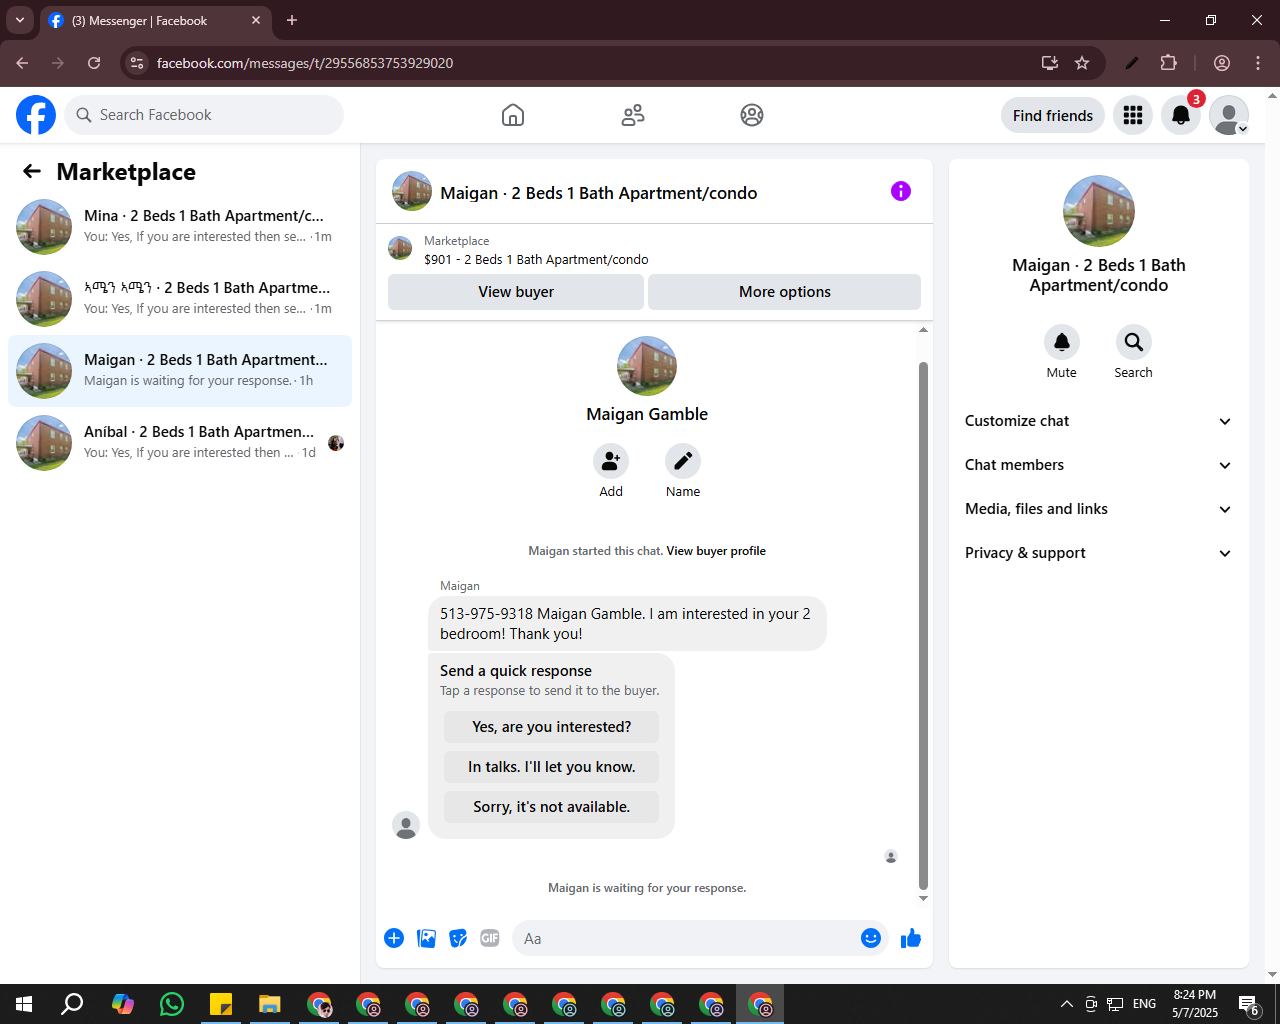Image resolution: width=1280 pixels, height=1024 pixels.
Task: Open taskbar search
Action: click(72, 1004)
